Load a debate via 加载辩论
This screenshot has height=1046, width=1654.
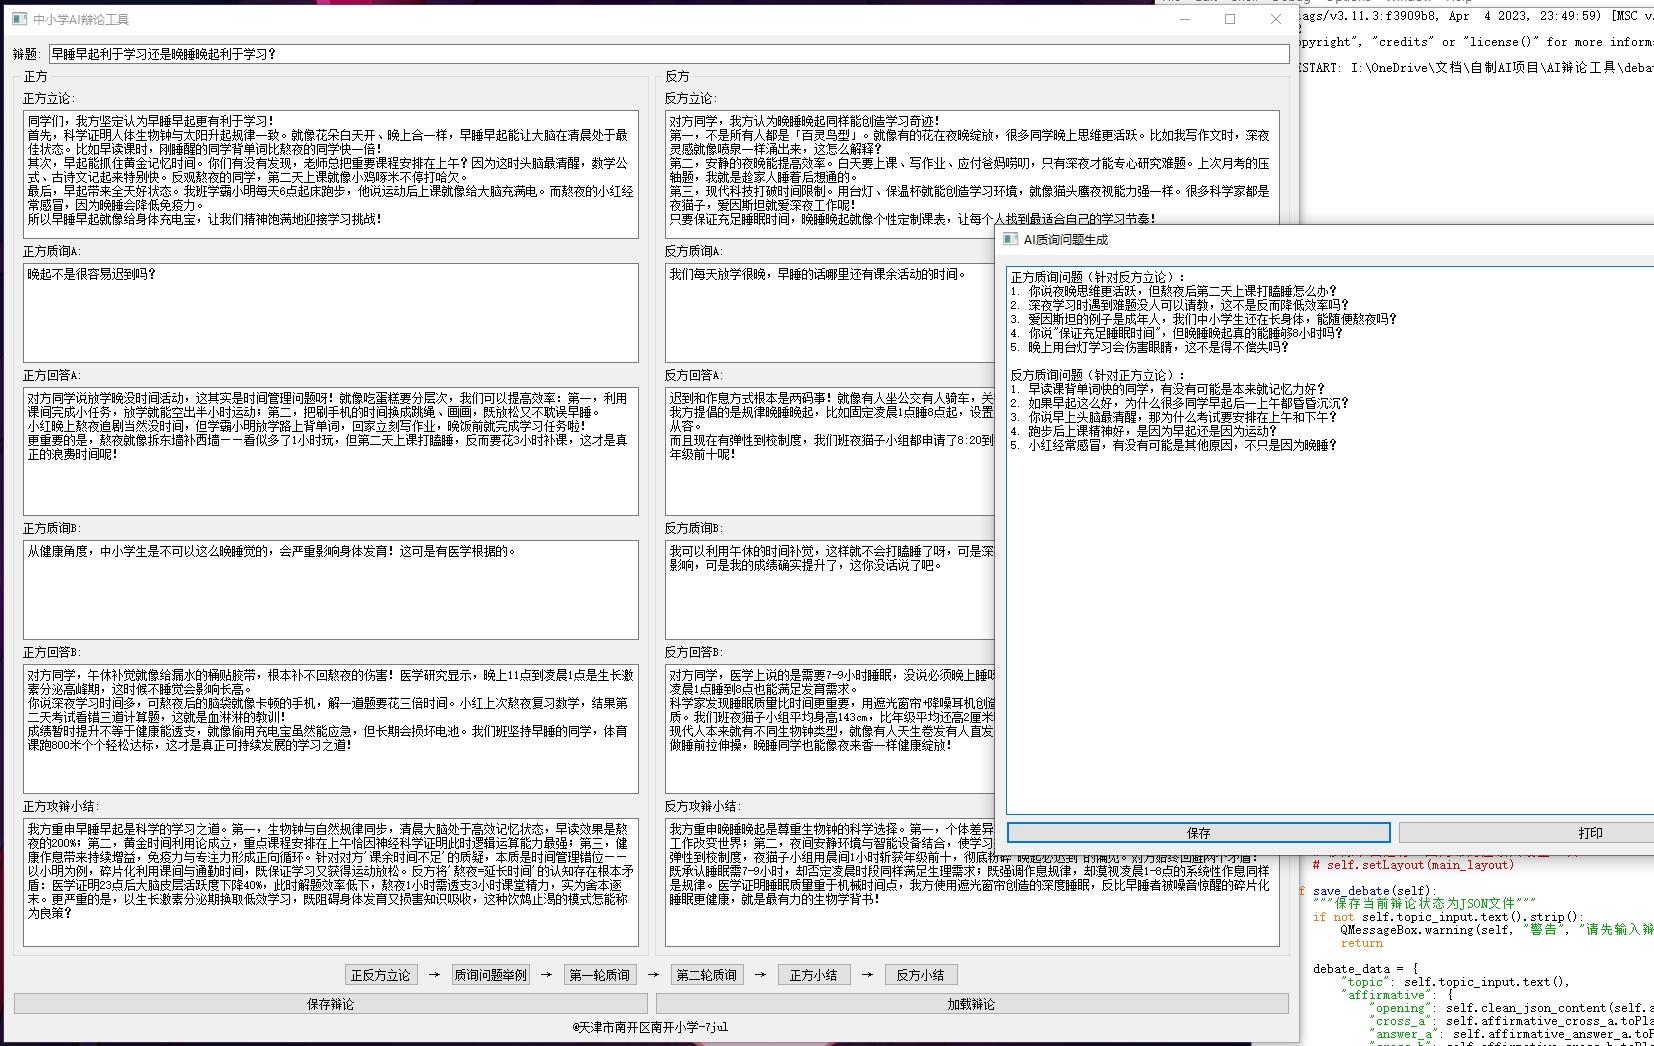coord(971,1004)
